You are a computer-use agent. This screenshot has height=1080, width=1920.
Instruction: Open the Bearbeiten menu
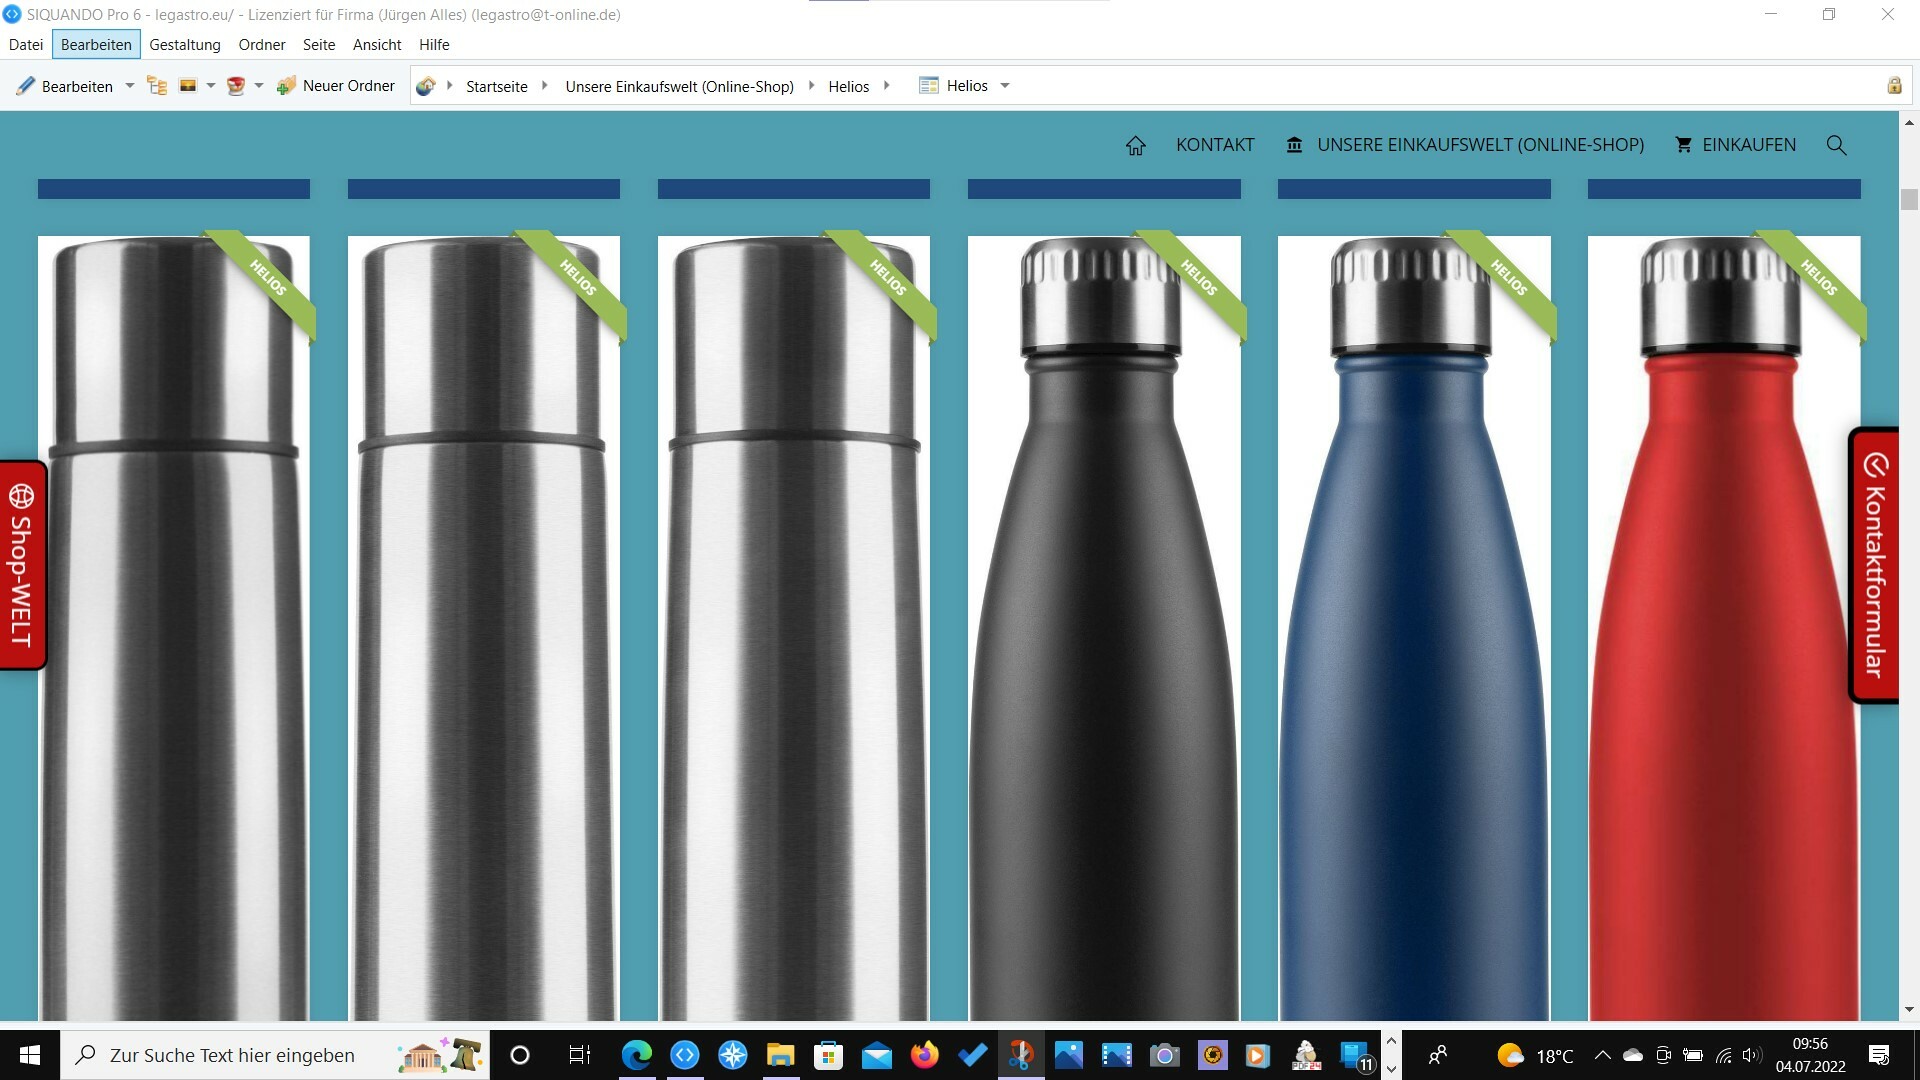click(x=96, y=45)
